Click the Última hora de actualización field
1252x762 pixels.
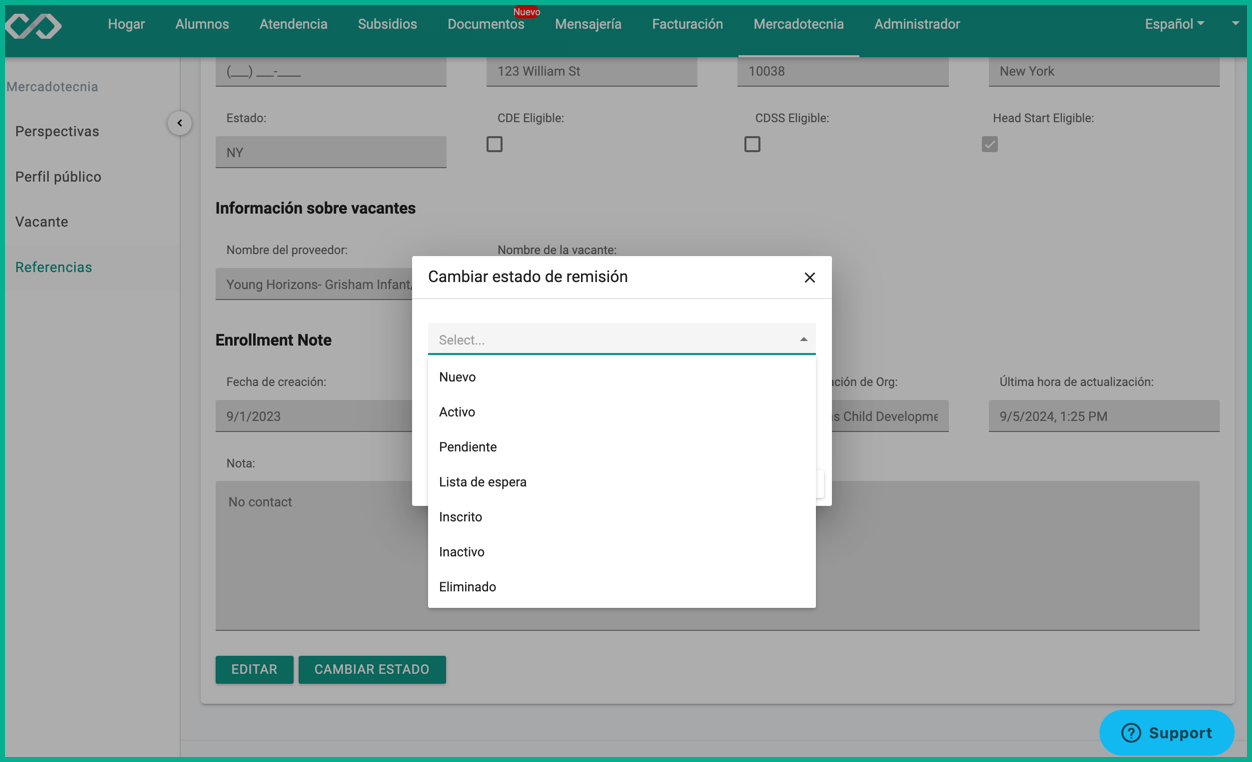click(1104, 416)
